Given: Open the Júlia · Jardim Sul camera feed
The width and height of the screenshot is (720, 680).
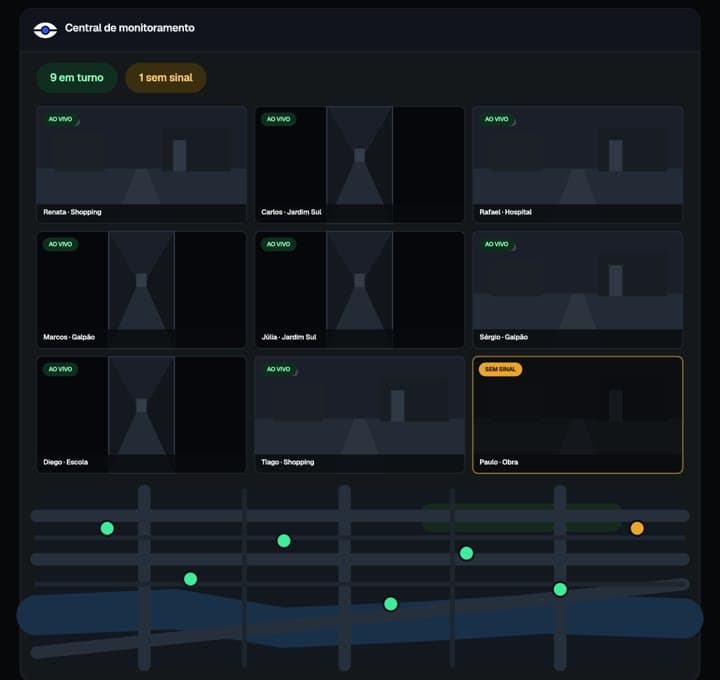Looking at the screenshot, I should tap(360, 289).
